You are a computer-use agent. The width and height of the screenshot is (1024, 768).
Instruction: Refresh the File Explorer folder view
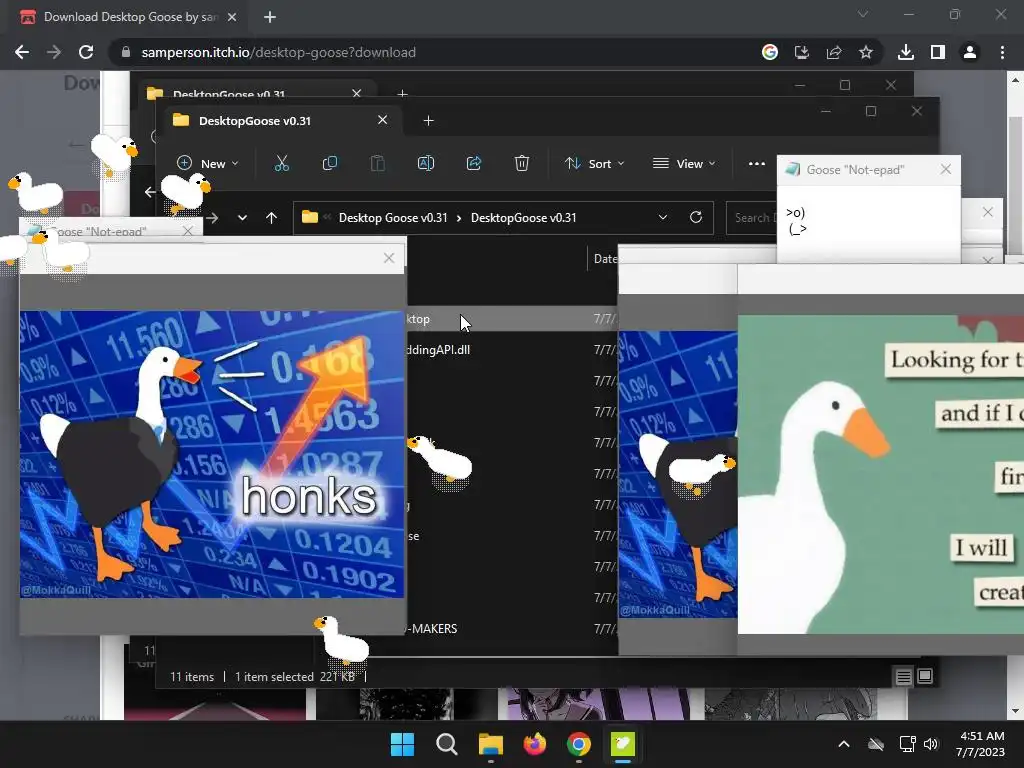(696, 217)
